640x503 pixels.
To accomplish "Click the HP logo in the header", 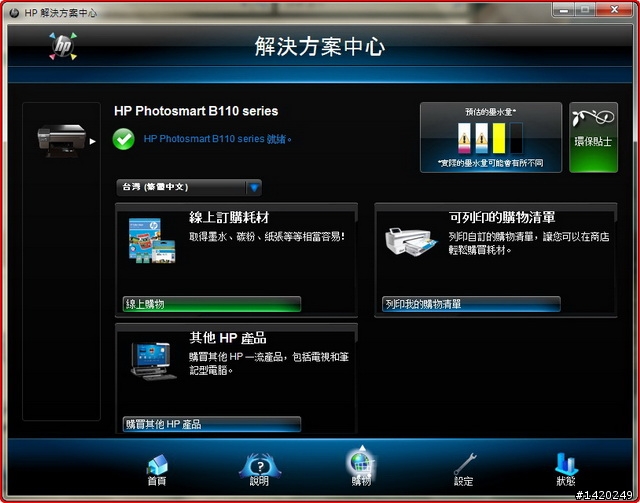I will point(63,46).
